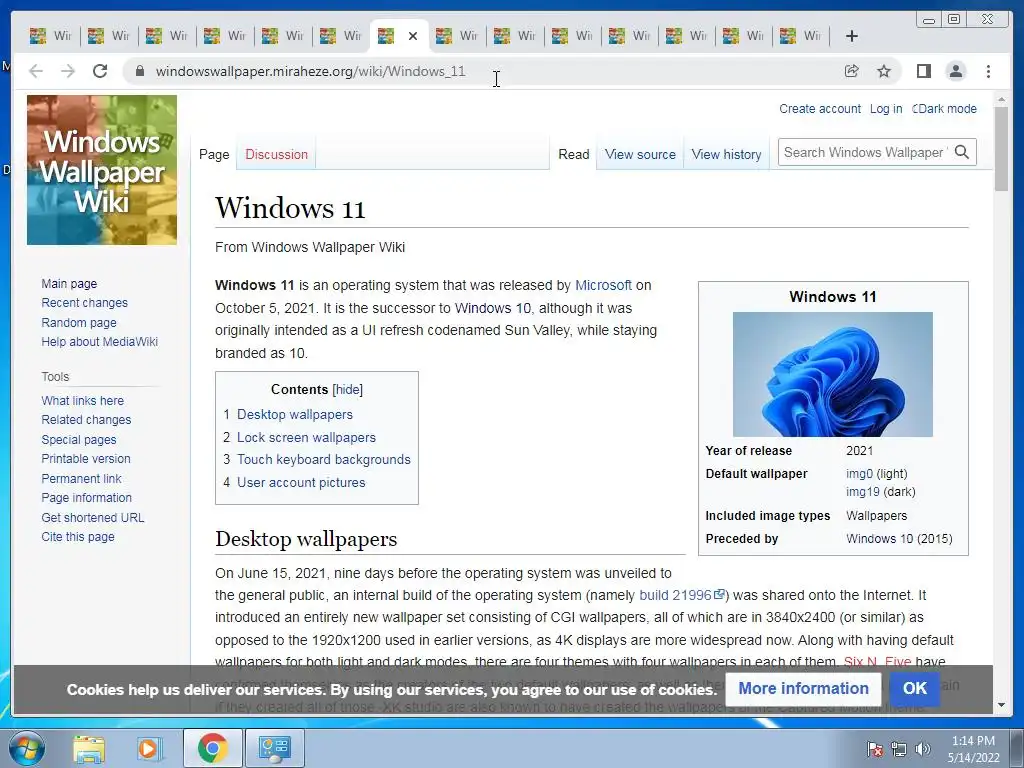Open Windows Explorer from the taskbar
The width and height of the screenshot is (1024, 768).
coord(89,748)
